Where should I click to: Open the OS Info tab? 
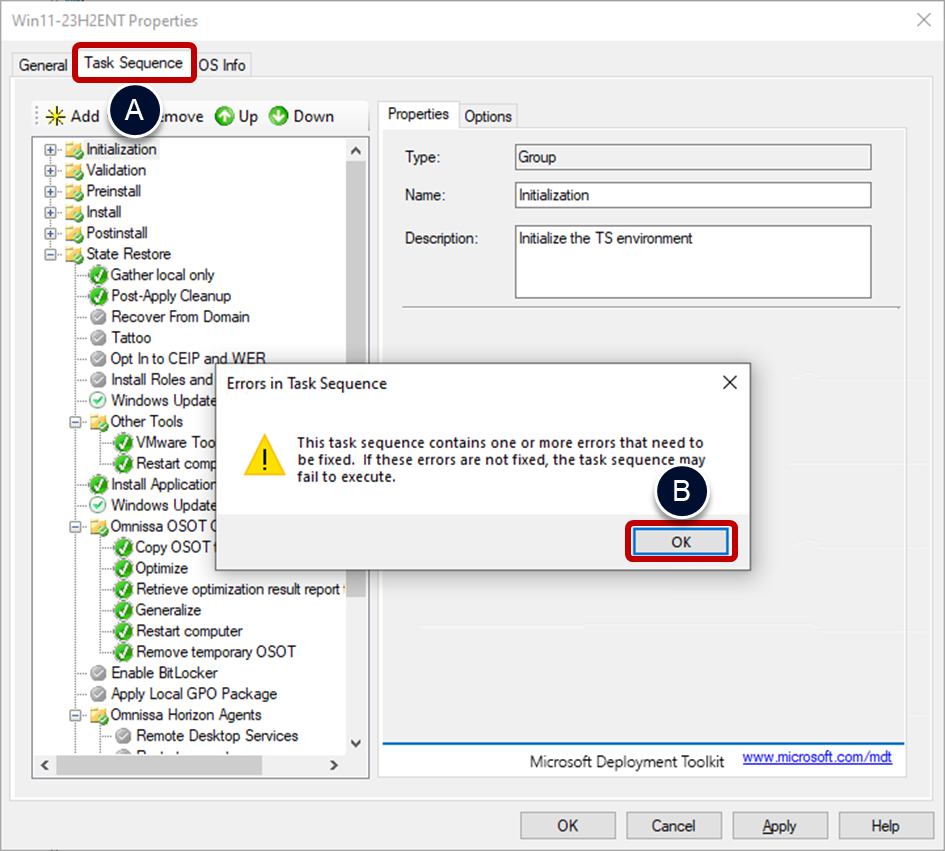point(221,65)
